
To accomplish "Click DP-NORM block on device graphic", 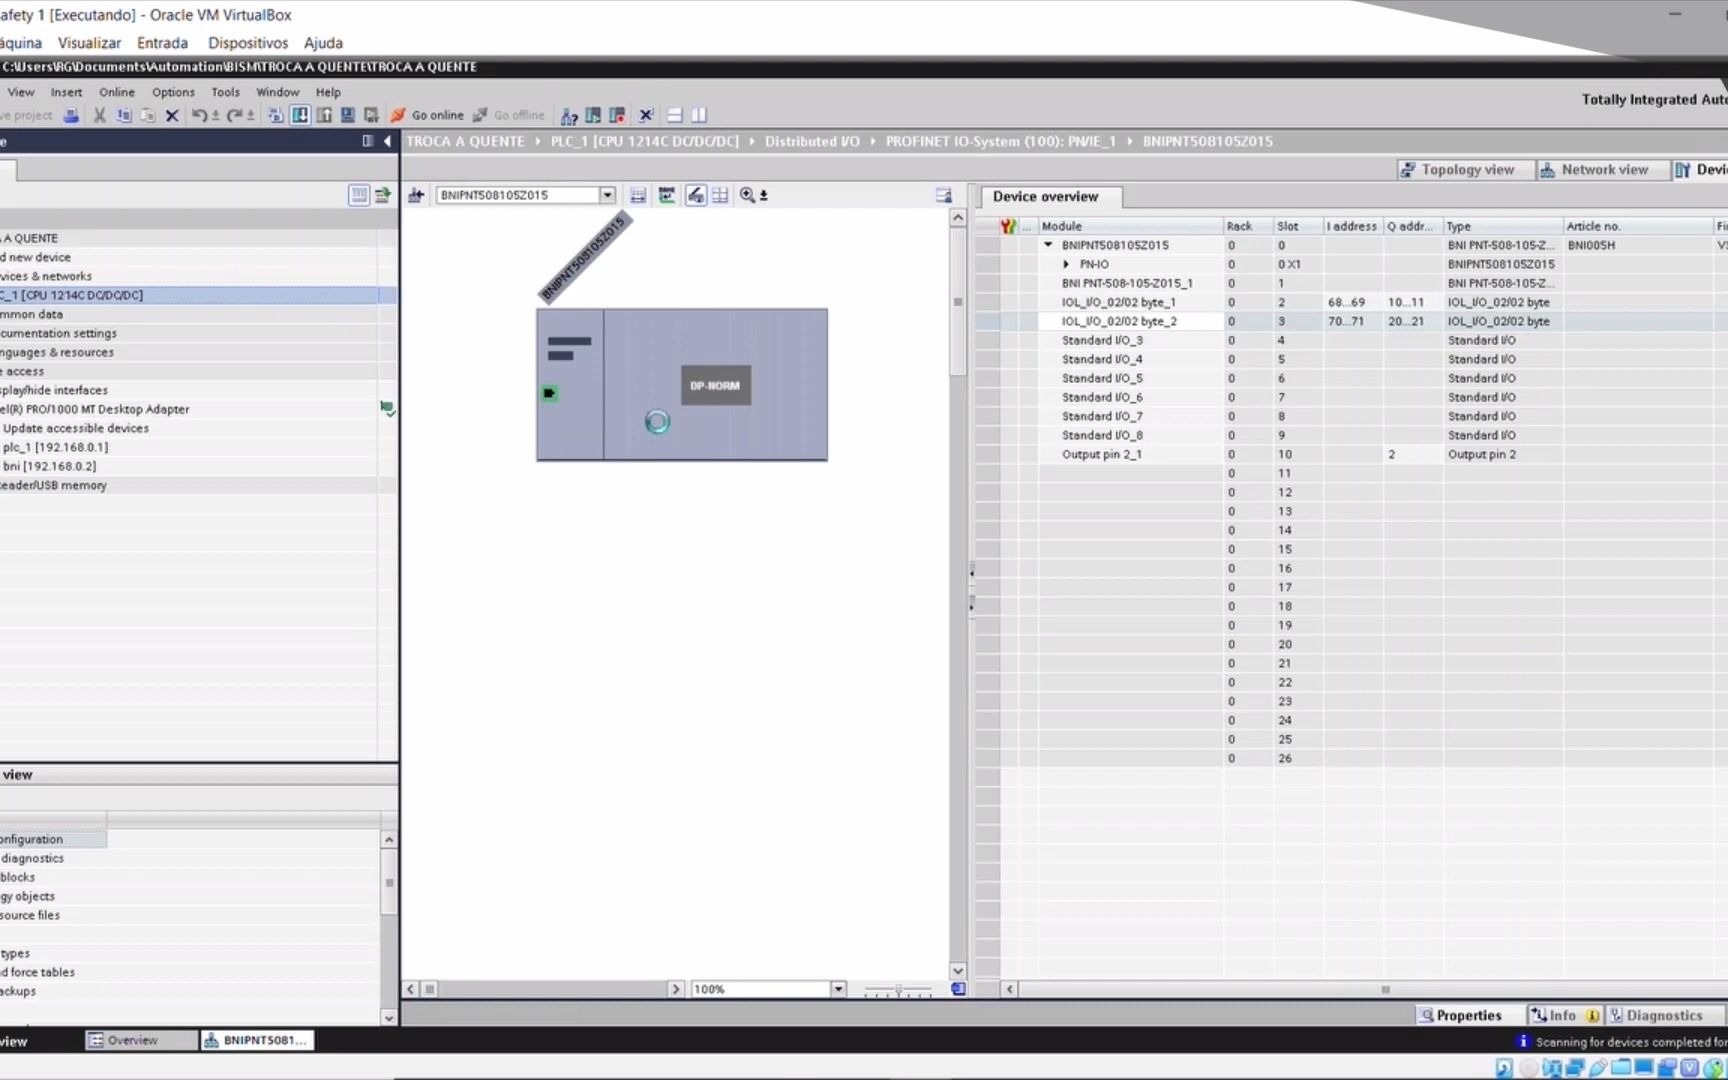I will point(715,385).
